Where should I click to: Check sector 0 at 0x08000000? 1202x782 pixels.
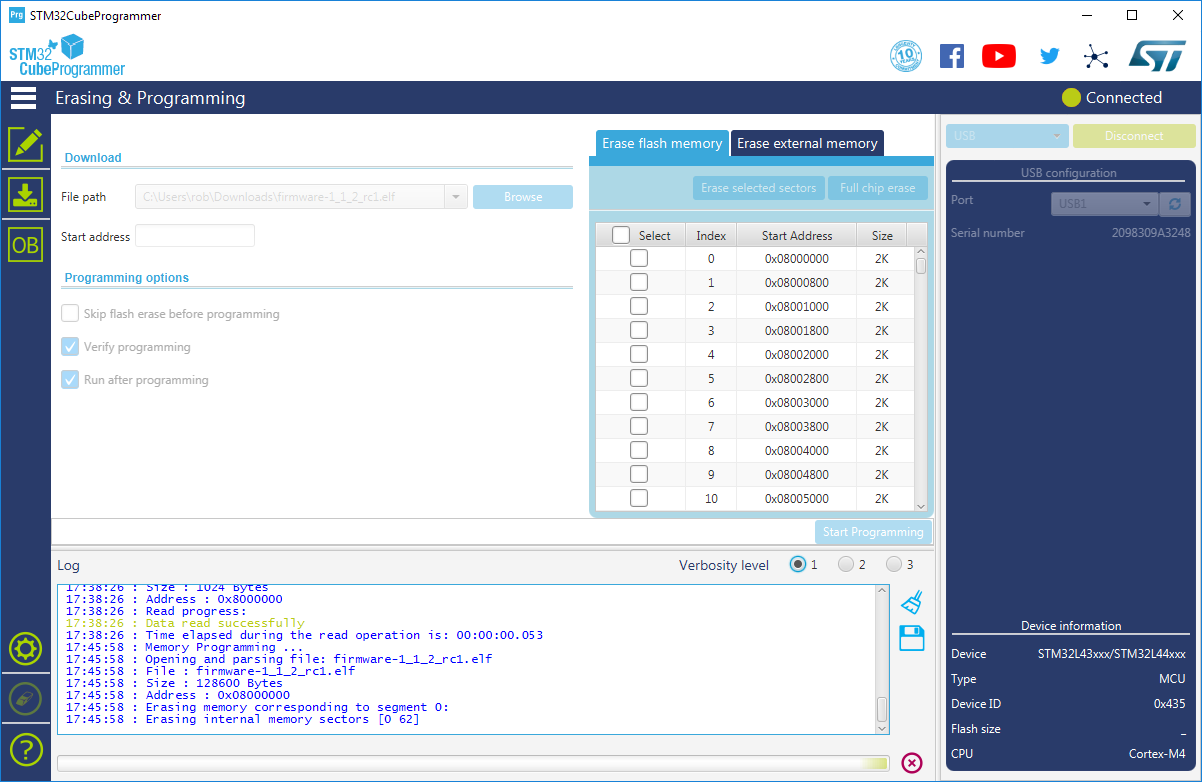coord(639,258)
